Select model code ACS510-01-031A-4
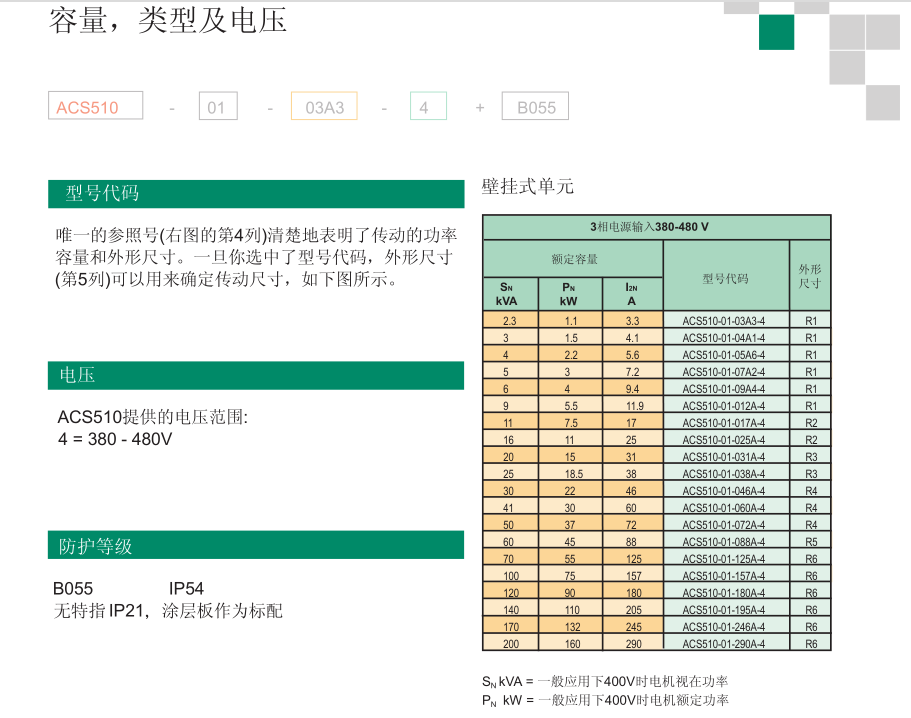Viewport: 911px width, 718px height. 724,457
